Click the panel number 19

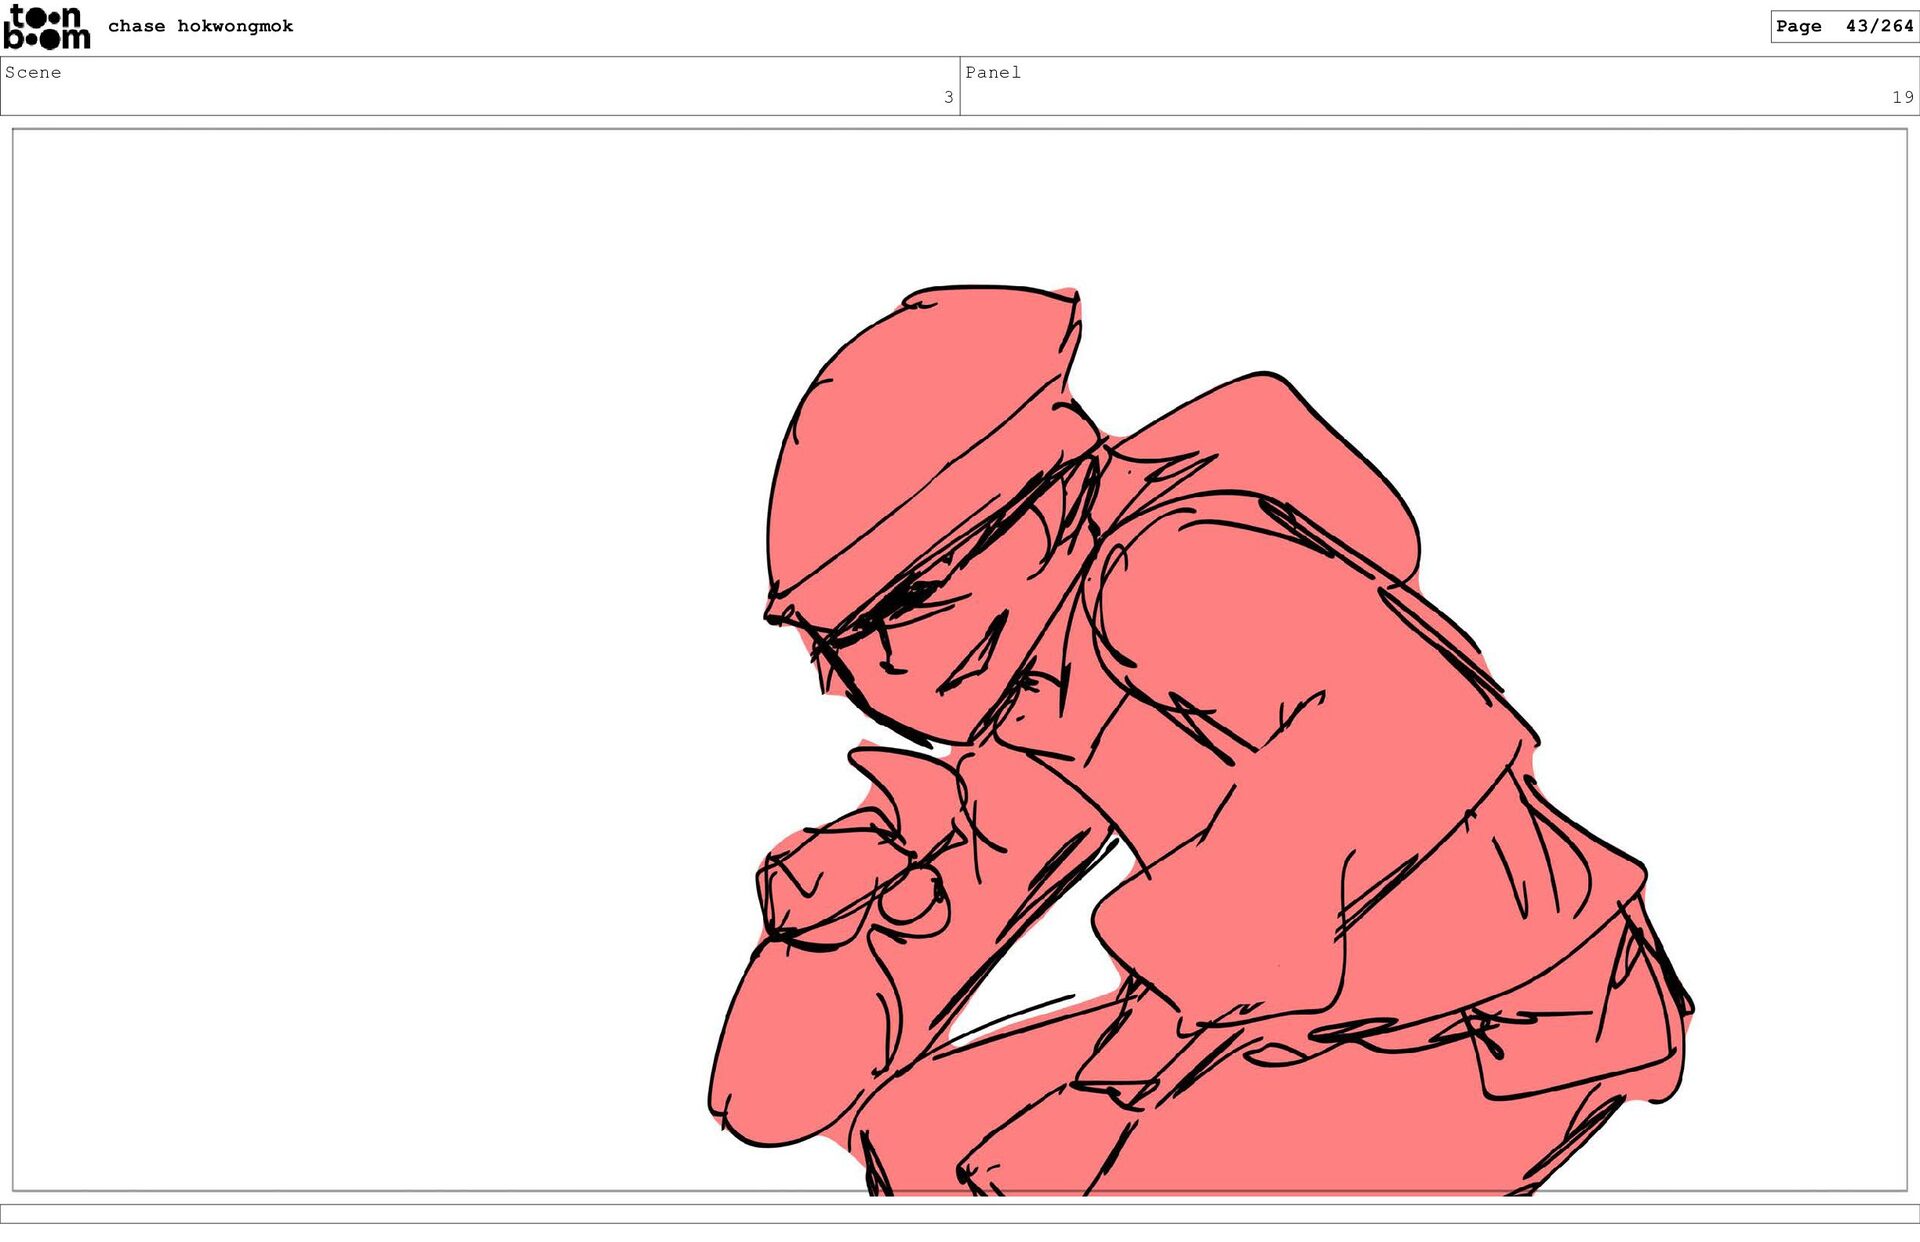[x=1902, y=97]
